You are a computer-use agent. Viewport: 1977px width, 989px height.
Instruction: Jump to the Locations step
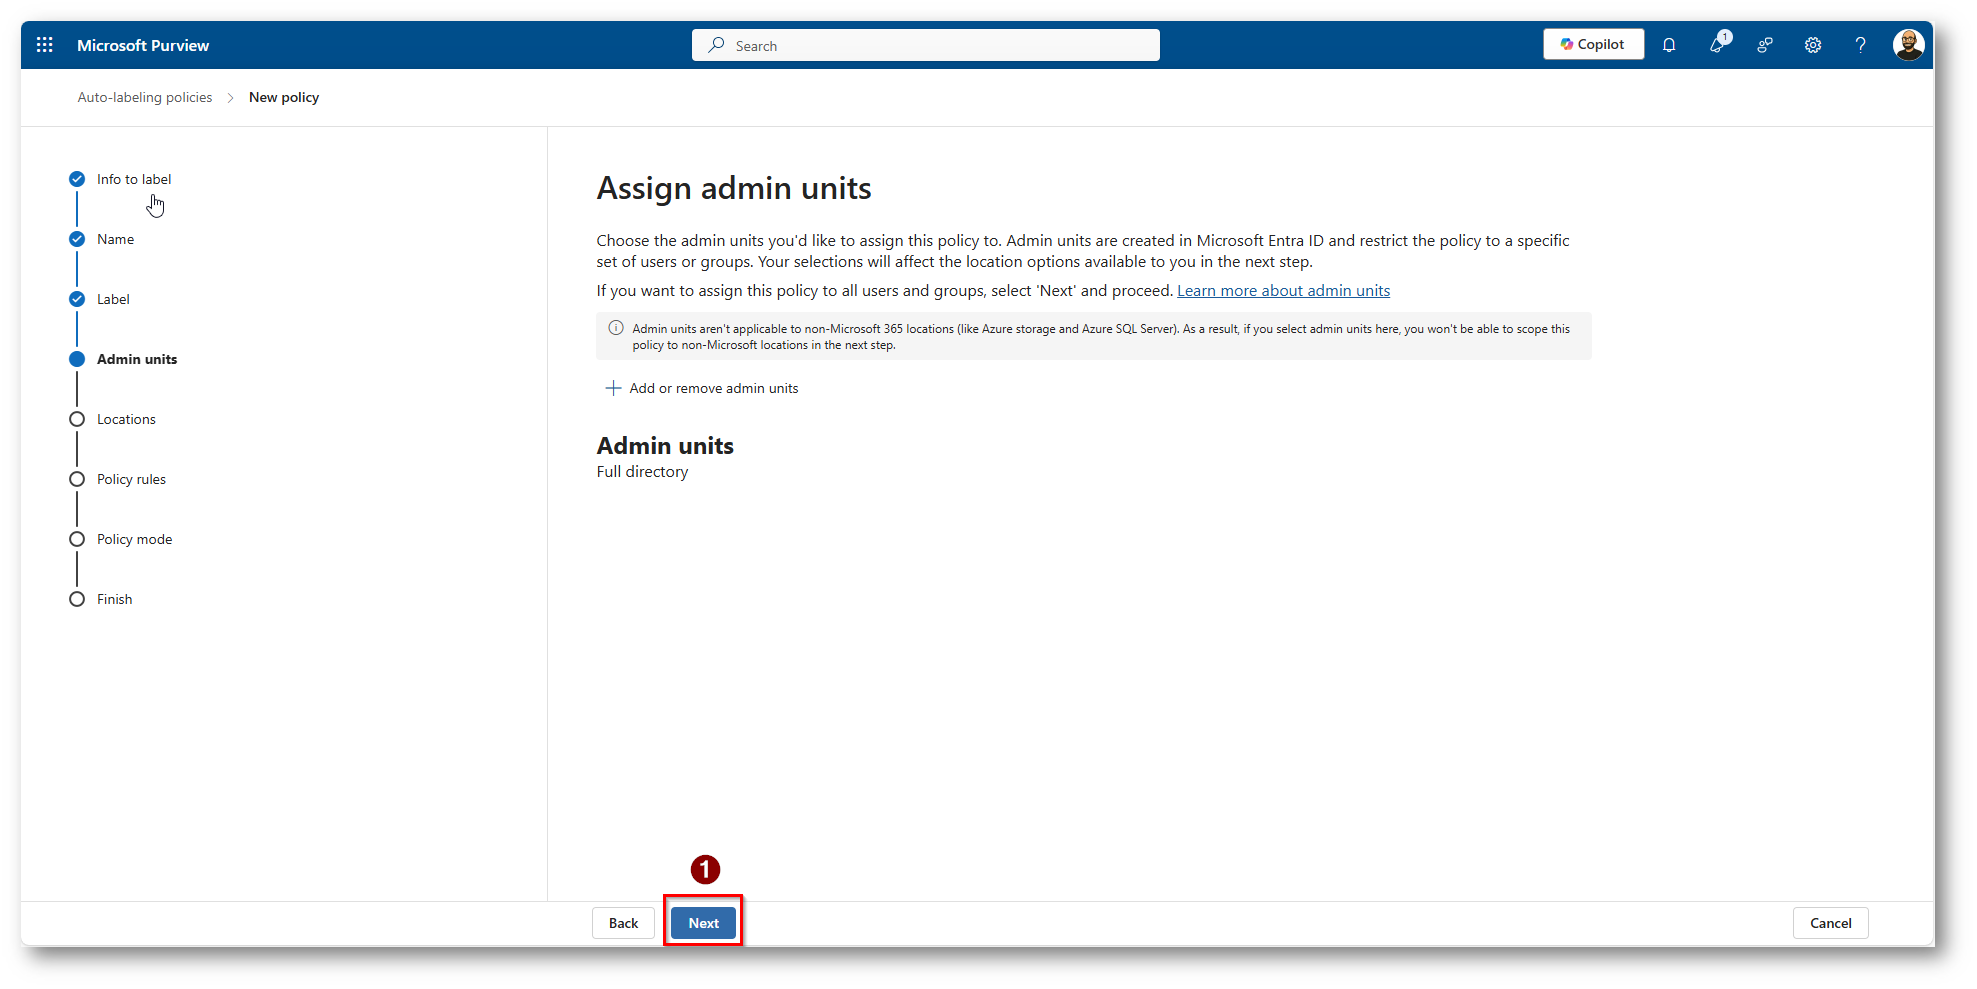pos(126,419)
